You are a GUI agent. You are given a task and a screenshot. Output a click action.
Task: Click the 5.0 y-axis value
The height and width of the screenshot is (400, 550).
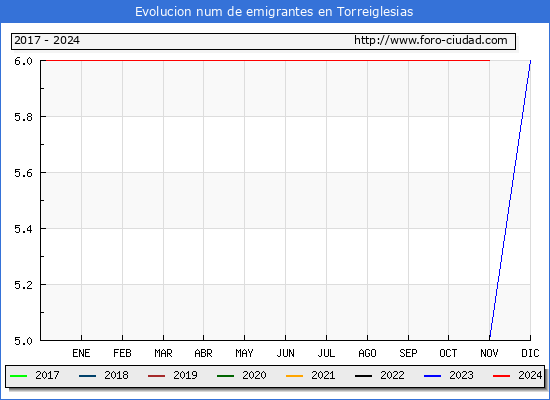(23, 341)
